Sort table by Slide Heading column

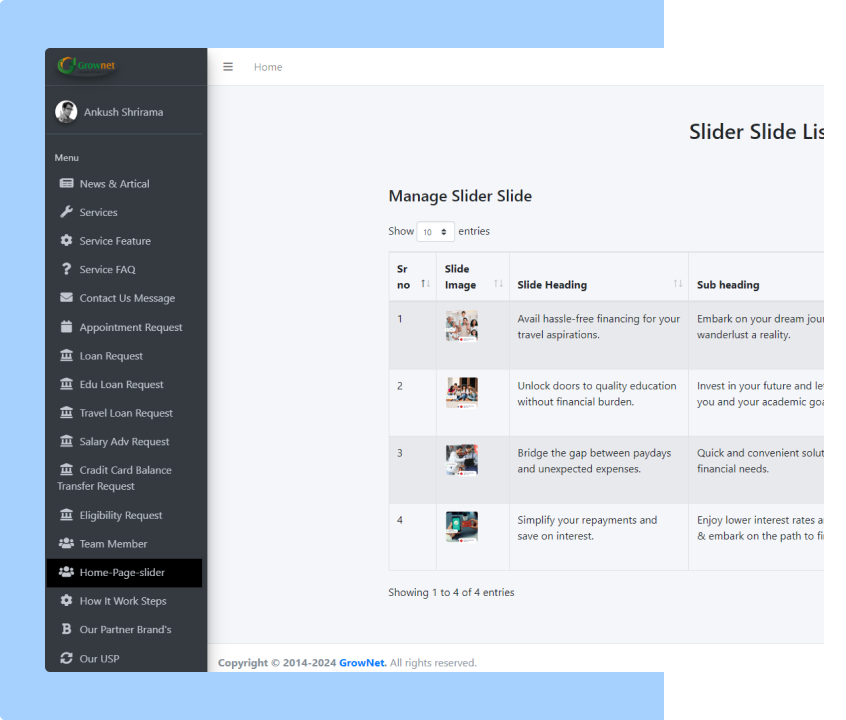(x=598, y=285)
